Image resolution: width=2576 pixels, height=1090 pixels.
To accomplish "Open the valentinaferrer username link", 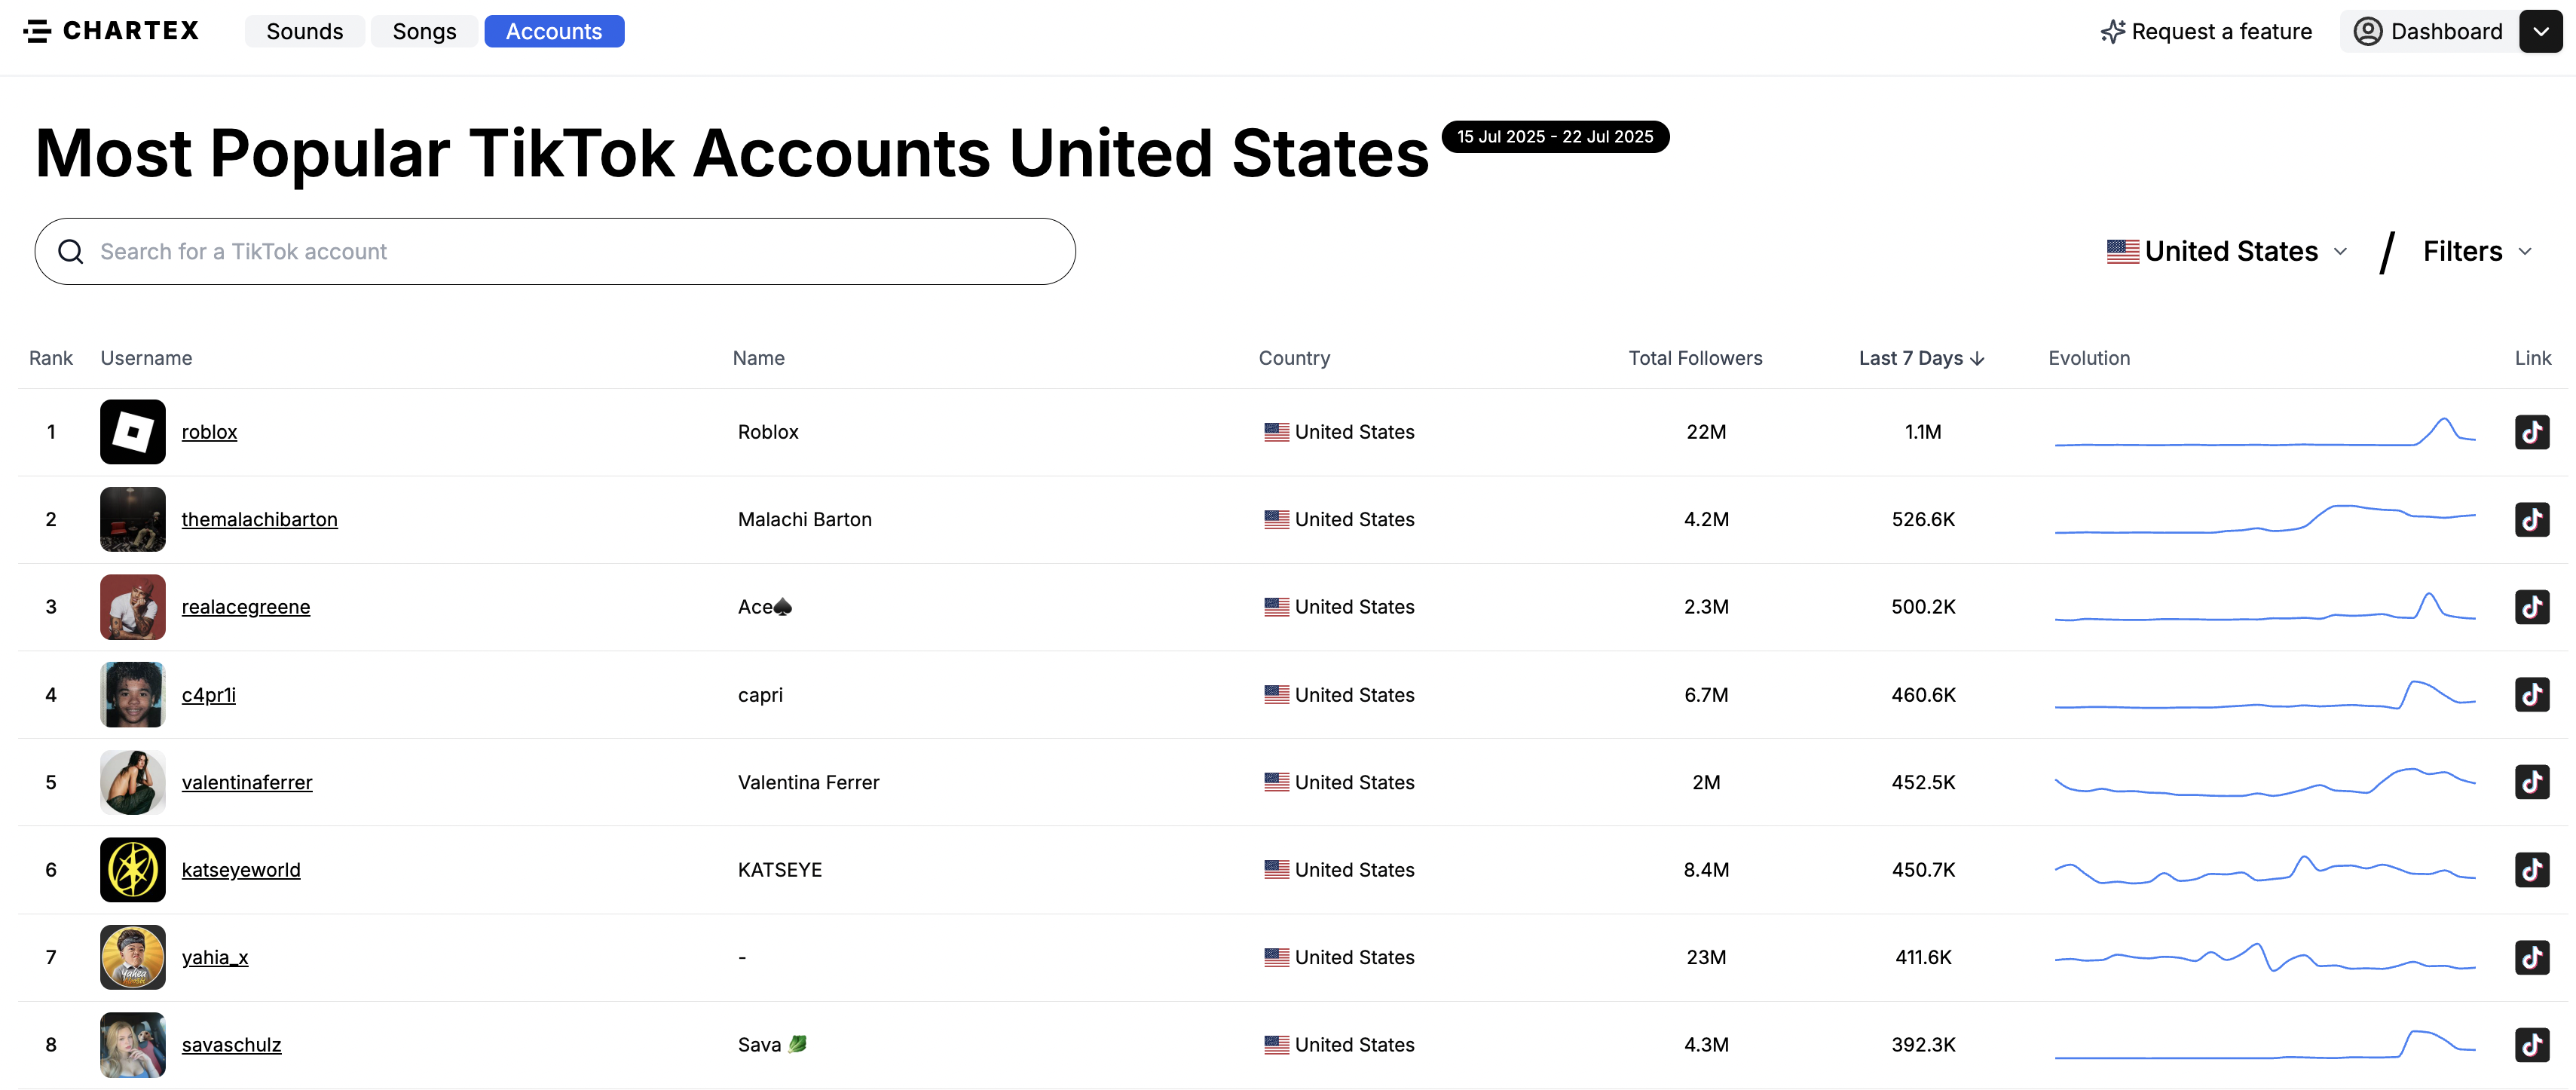I will (247, 782).
